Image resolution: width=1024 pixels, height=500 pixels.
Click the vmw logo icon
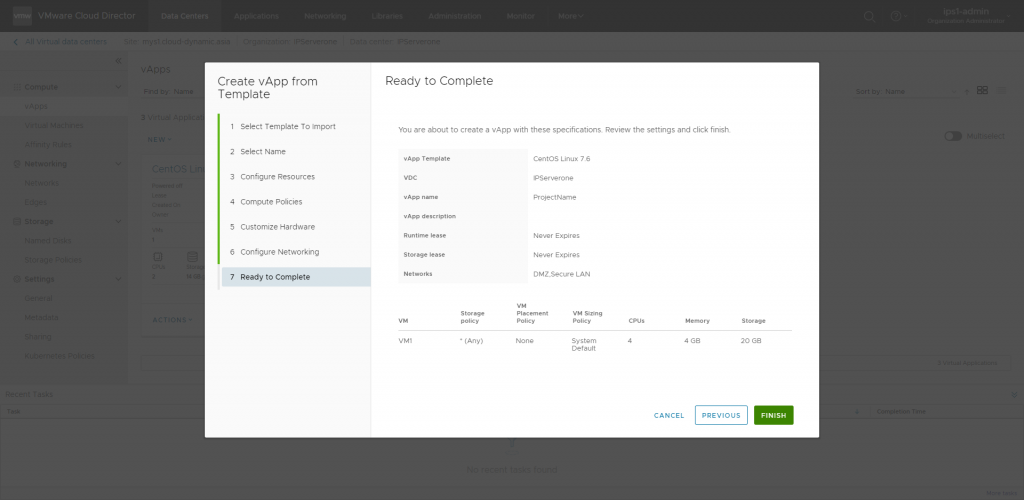pyautogui.click(x=19, y=16)
